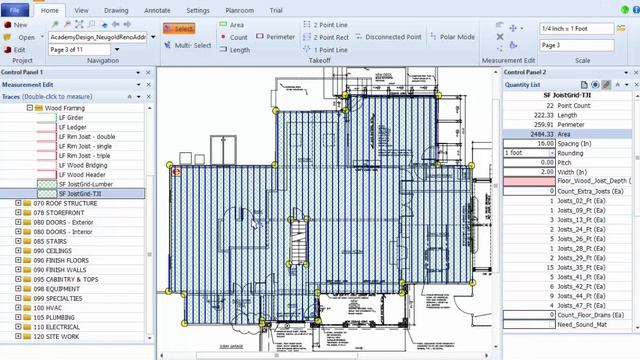Go to next page arrow icon
The image size is (640, 360).
127,24
